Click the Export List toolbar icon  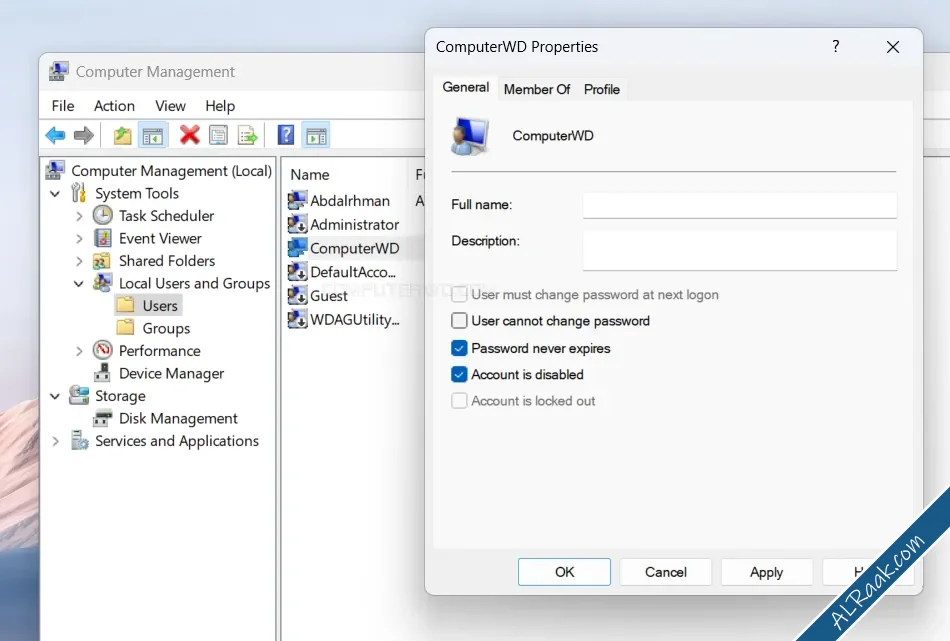coord(248,135)
